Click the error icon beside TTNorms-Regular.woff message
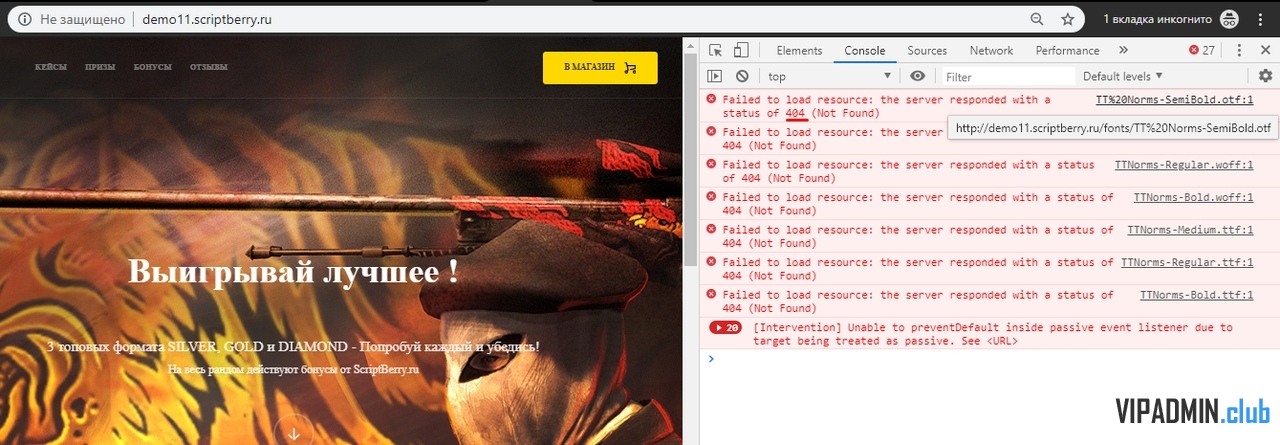 click(712, 164)
